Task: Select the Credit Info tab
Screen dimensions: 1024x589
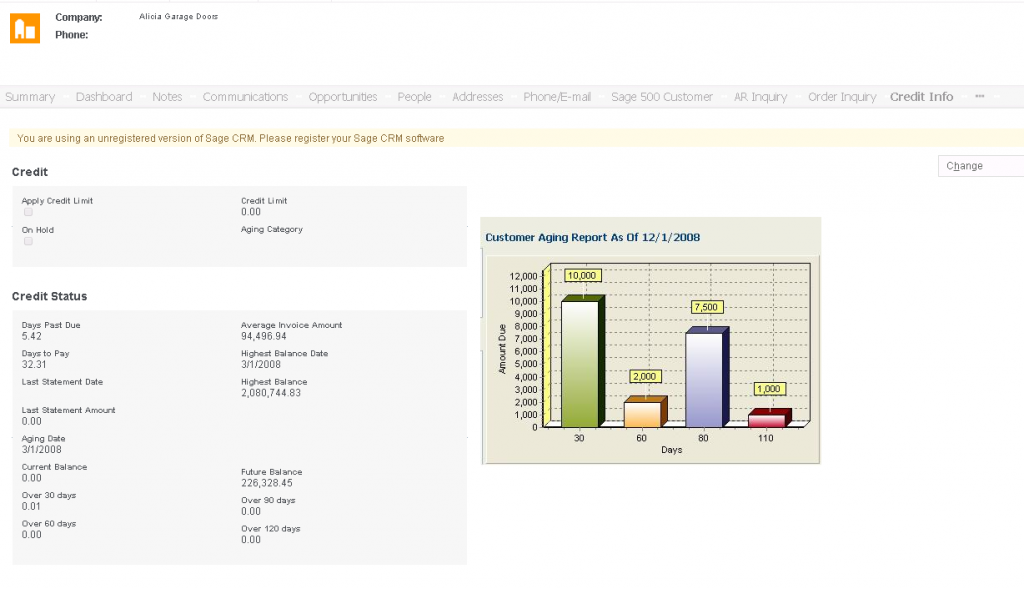Action: point(921,97)
